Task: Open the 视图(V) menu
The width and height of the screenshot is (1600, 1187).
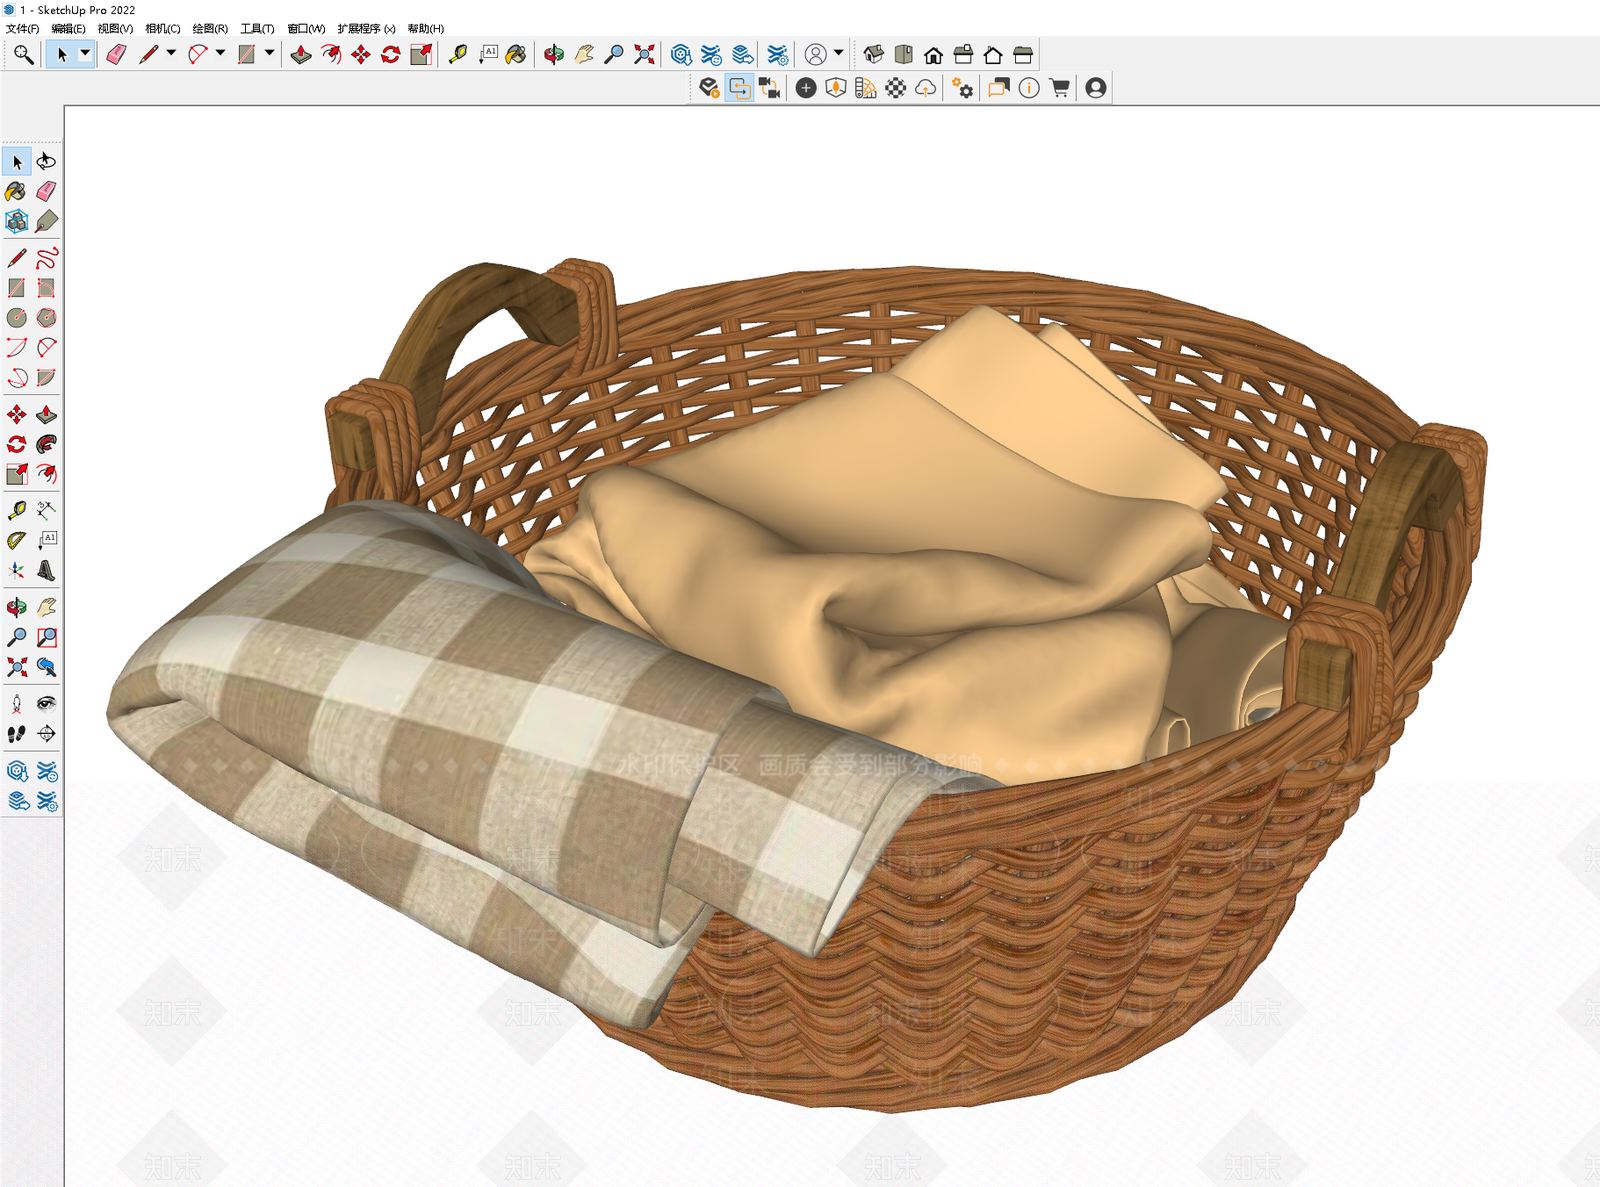Action: pos(115,29)
